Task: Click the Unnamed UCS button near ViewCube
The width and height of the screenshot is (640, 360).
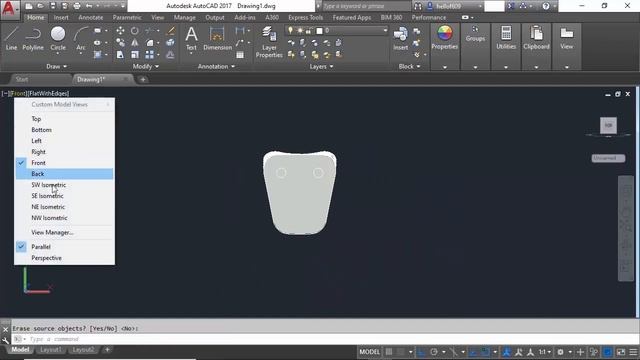Action: [608, 158]
